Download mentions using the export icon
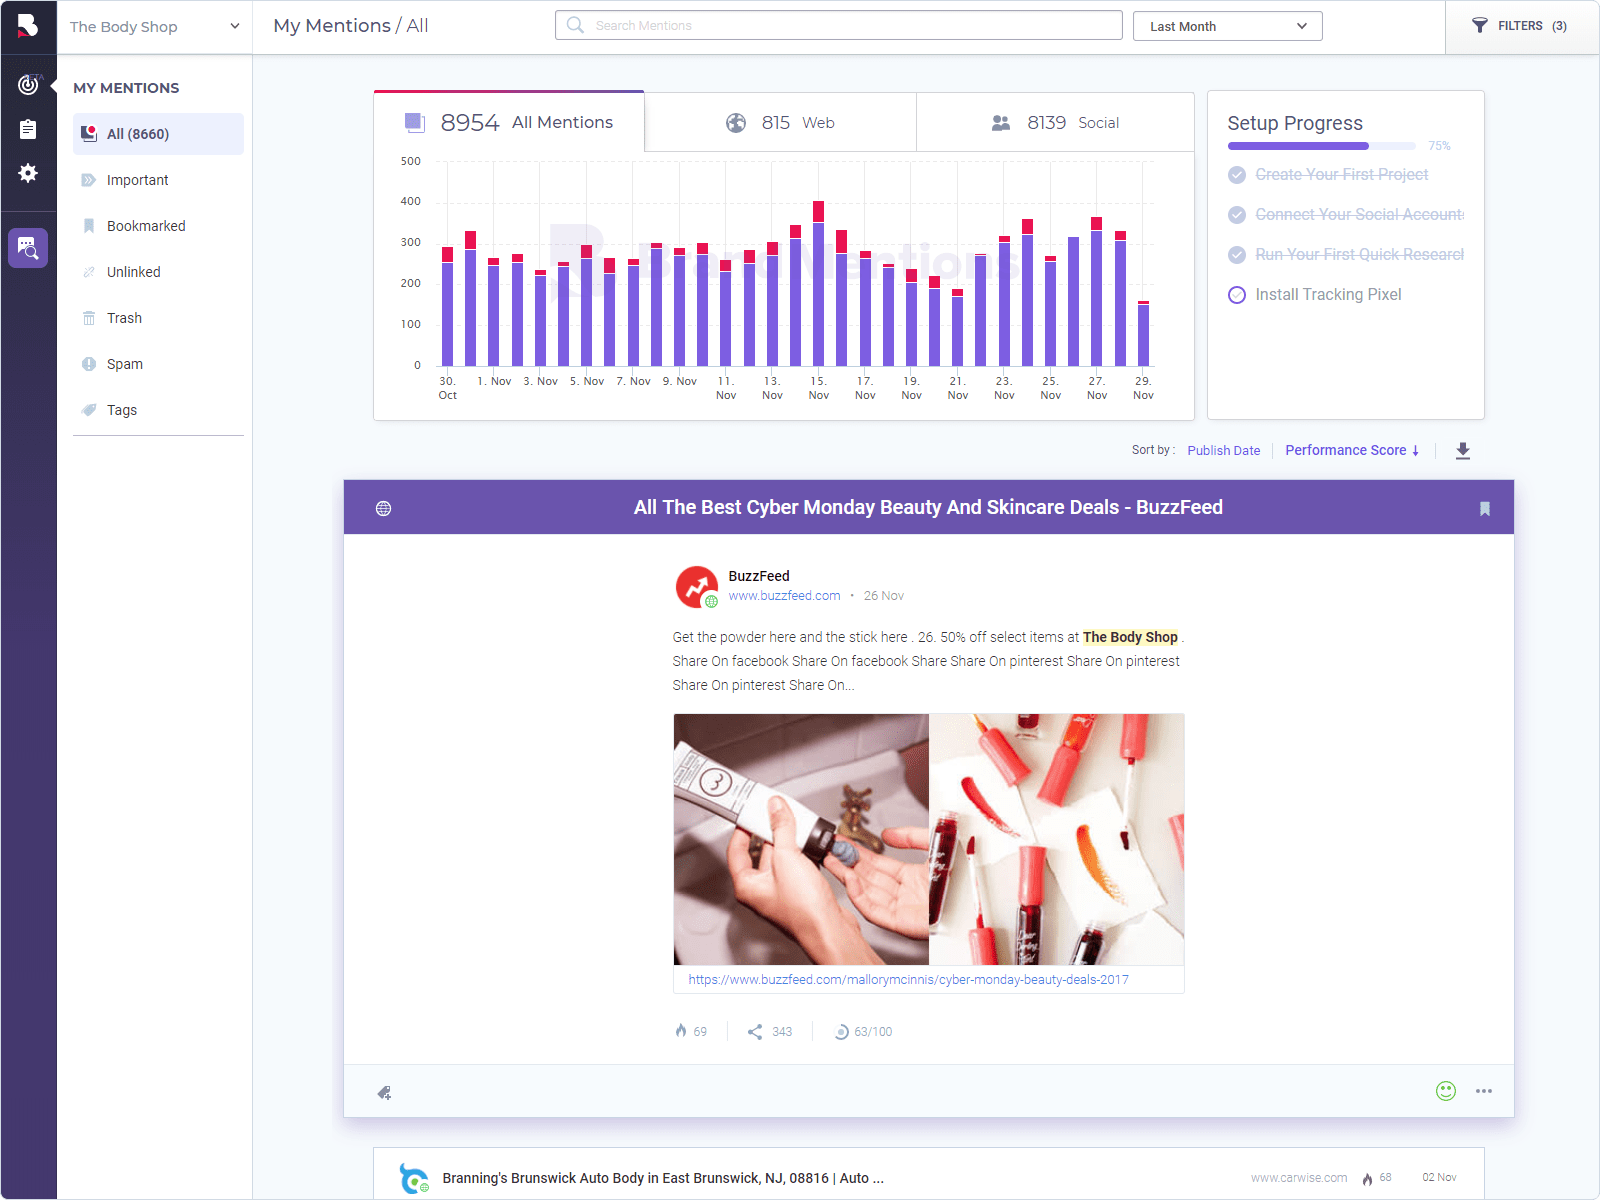The image size is (1600, 1200). point(1463,451)
